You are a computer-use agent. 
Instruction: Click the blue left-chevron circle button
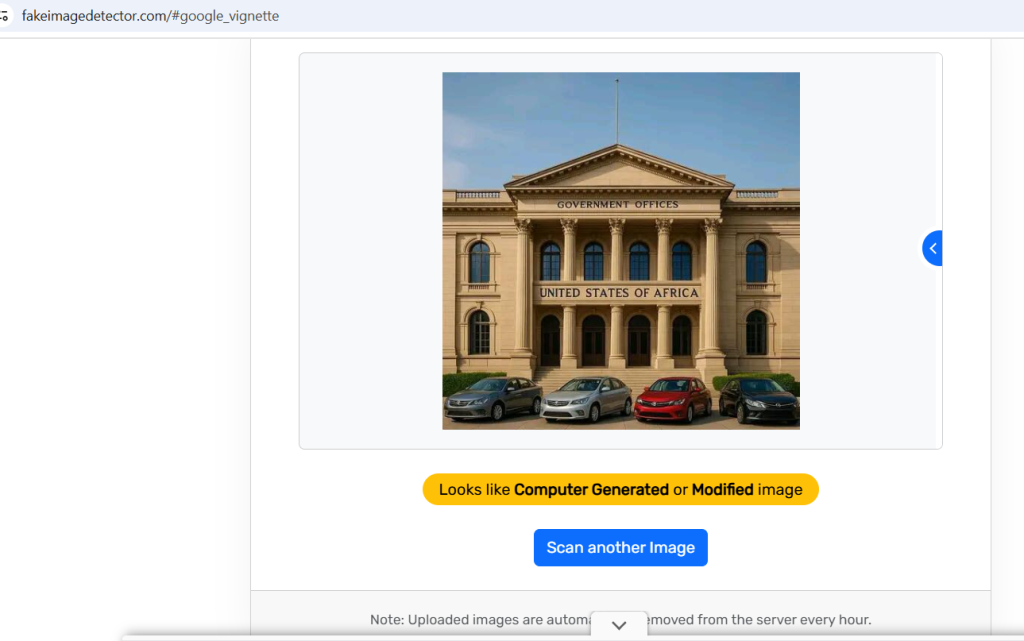click(933, 248)
